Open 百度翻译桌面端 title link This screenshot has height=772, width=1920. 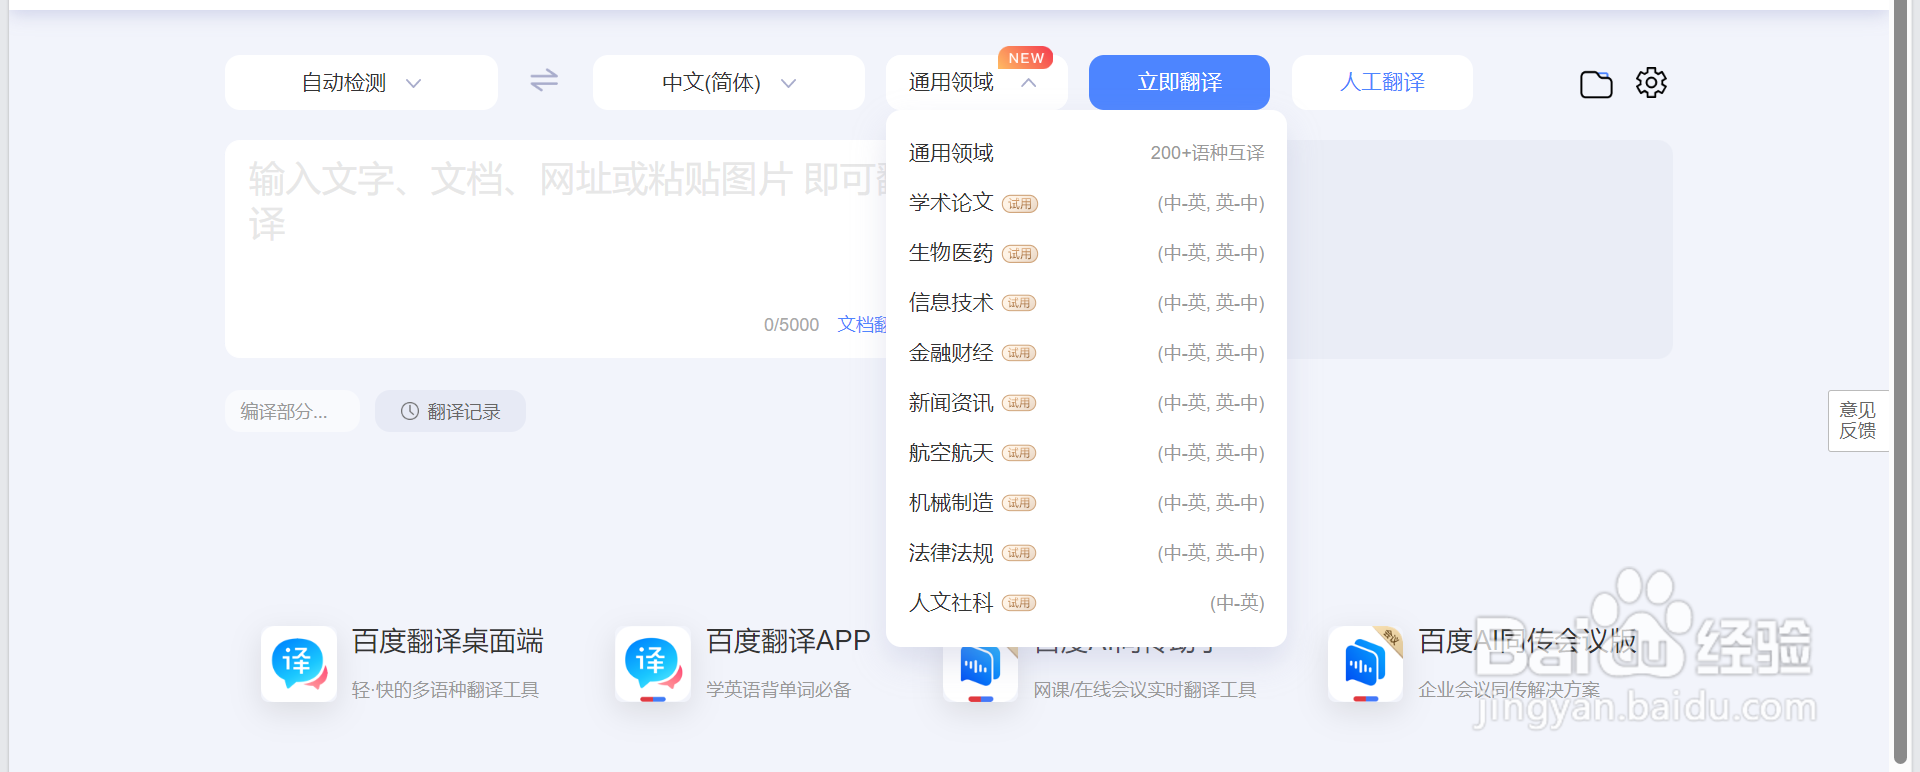tap(448, 641)
